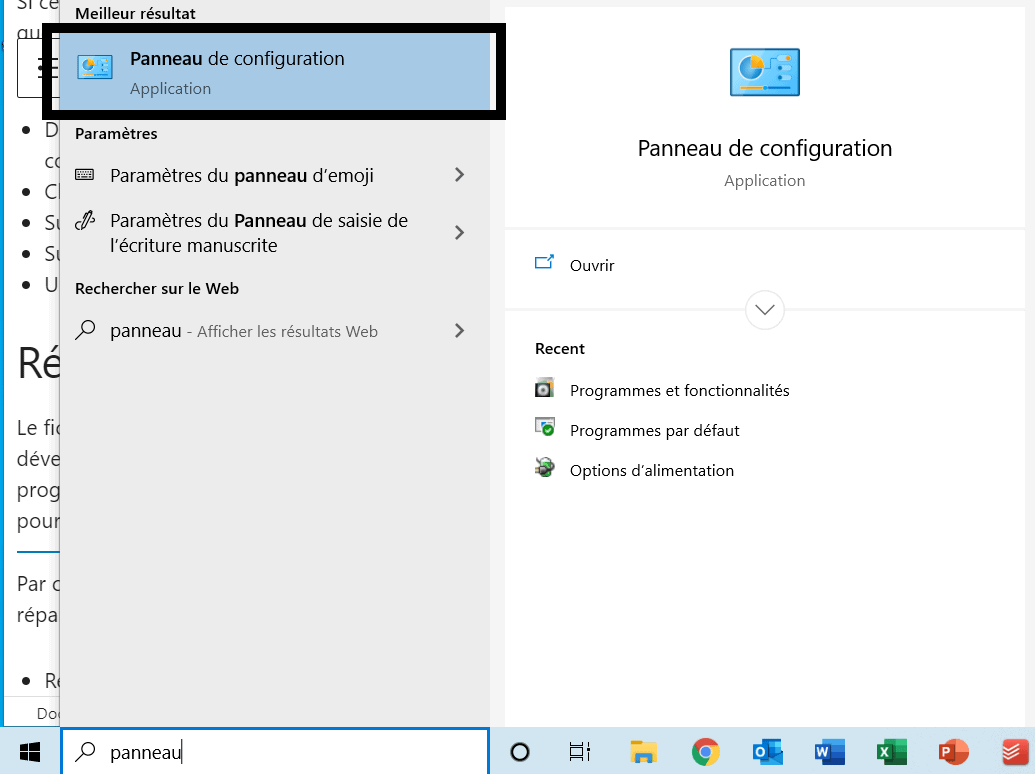
Task: Launch Google Chrome from the taskbar
Action: pos(706,752)
